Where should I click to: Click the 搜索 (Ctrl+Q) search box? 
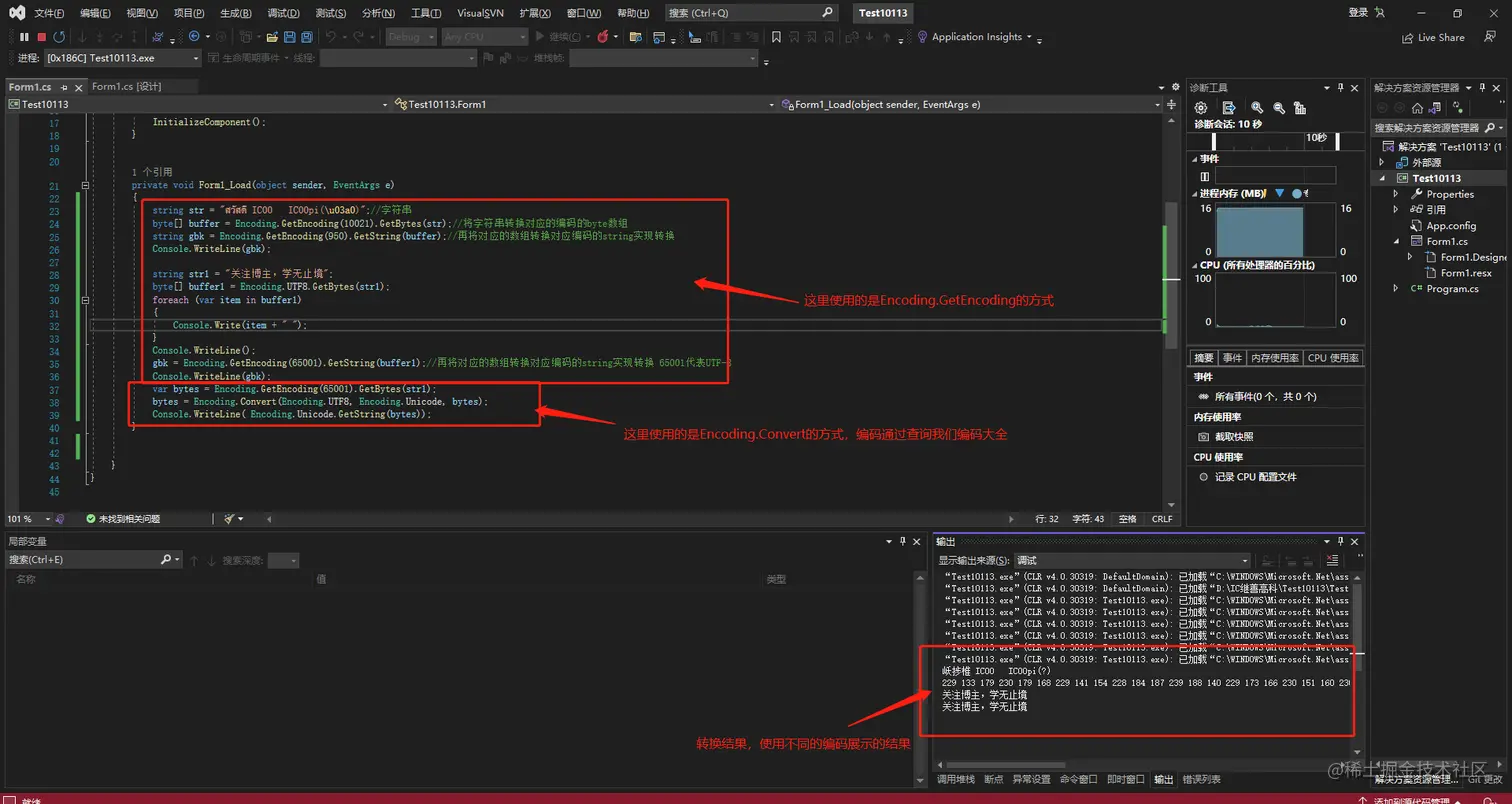tap(751, 13)
